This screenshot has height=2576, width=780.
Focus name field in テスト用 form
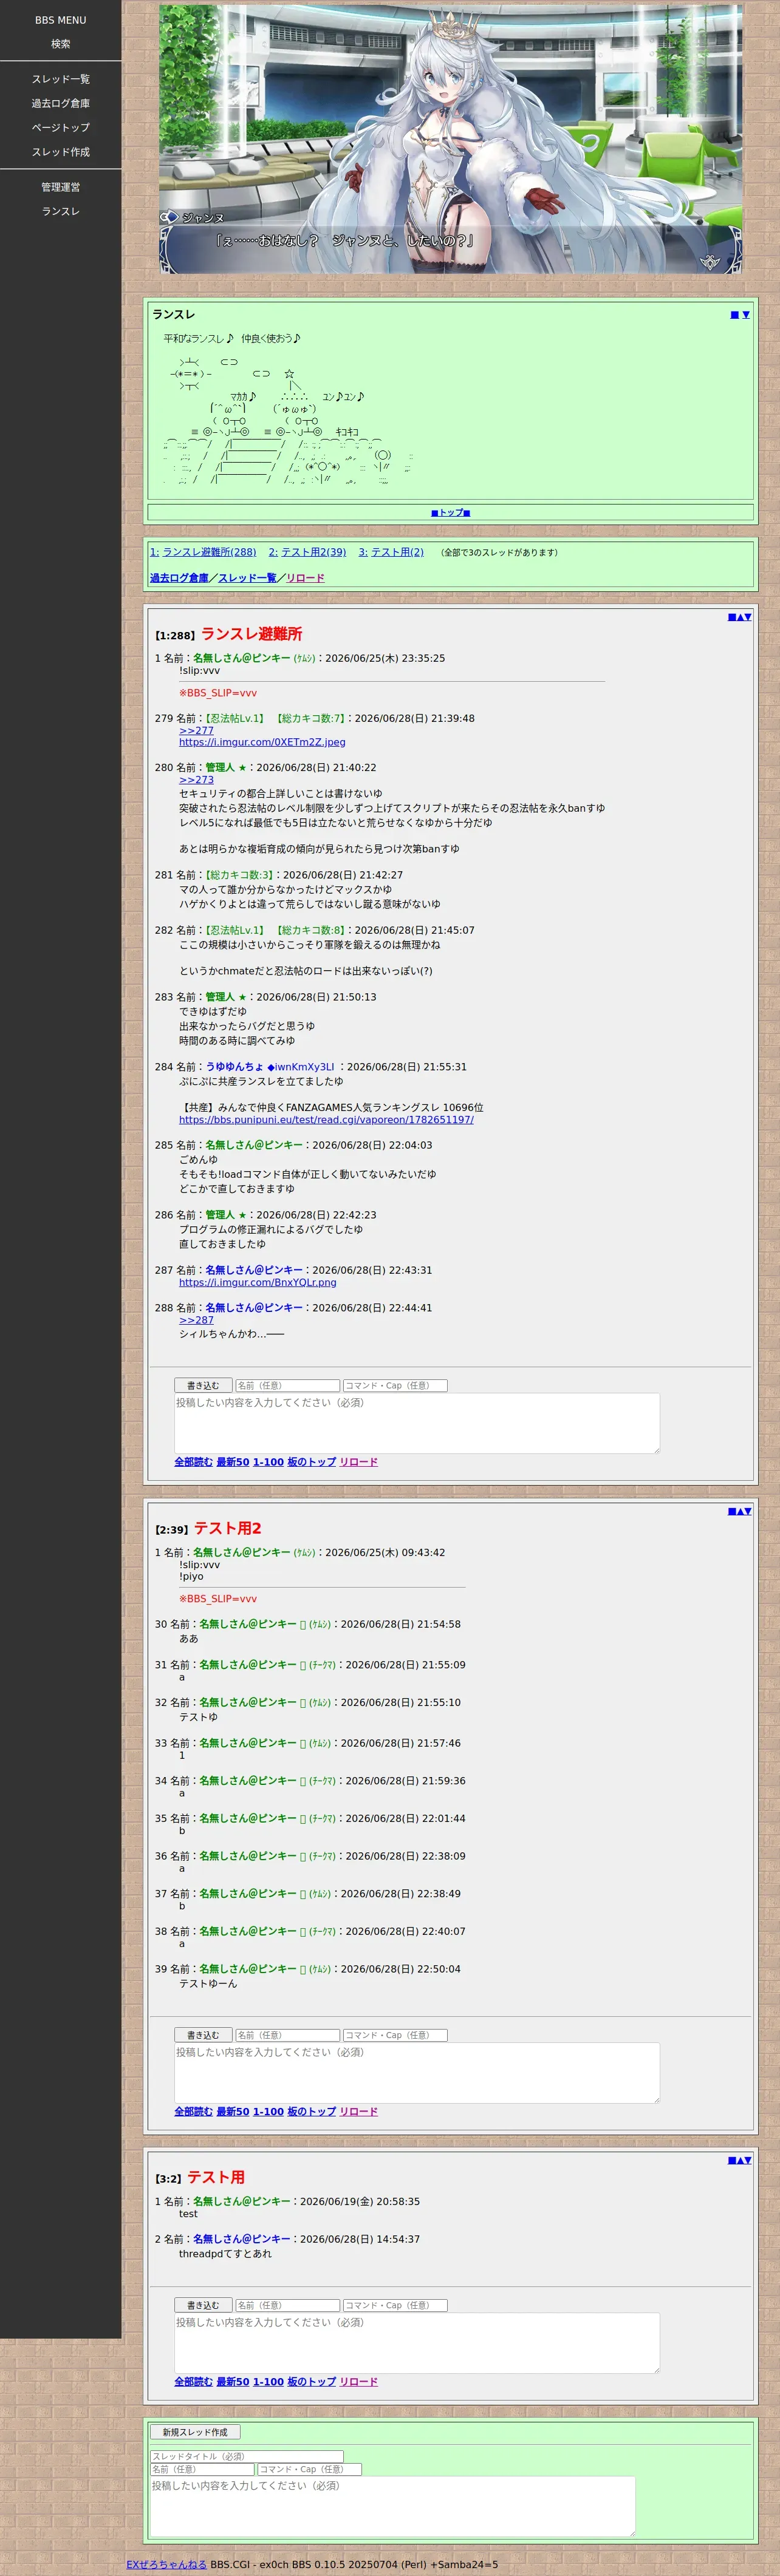[x=287, y=2305]
